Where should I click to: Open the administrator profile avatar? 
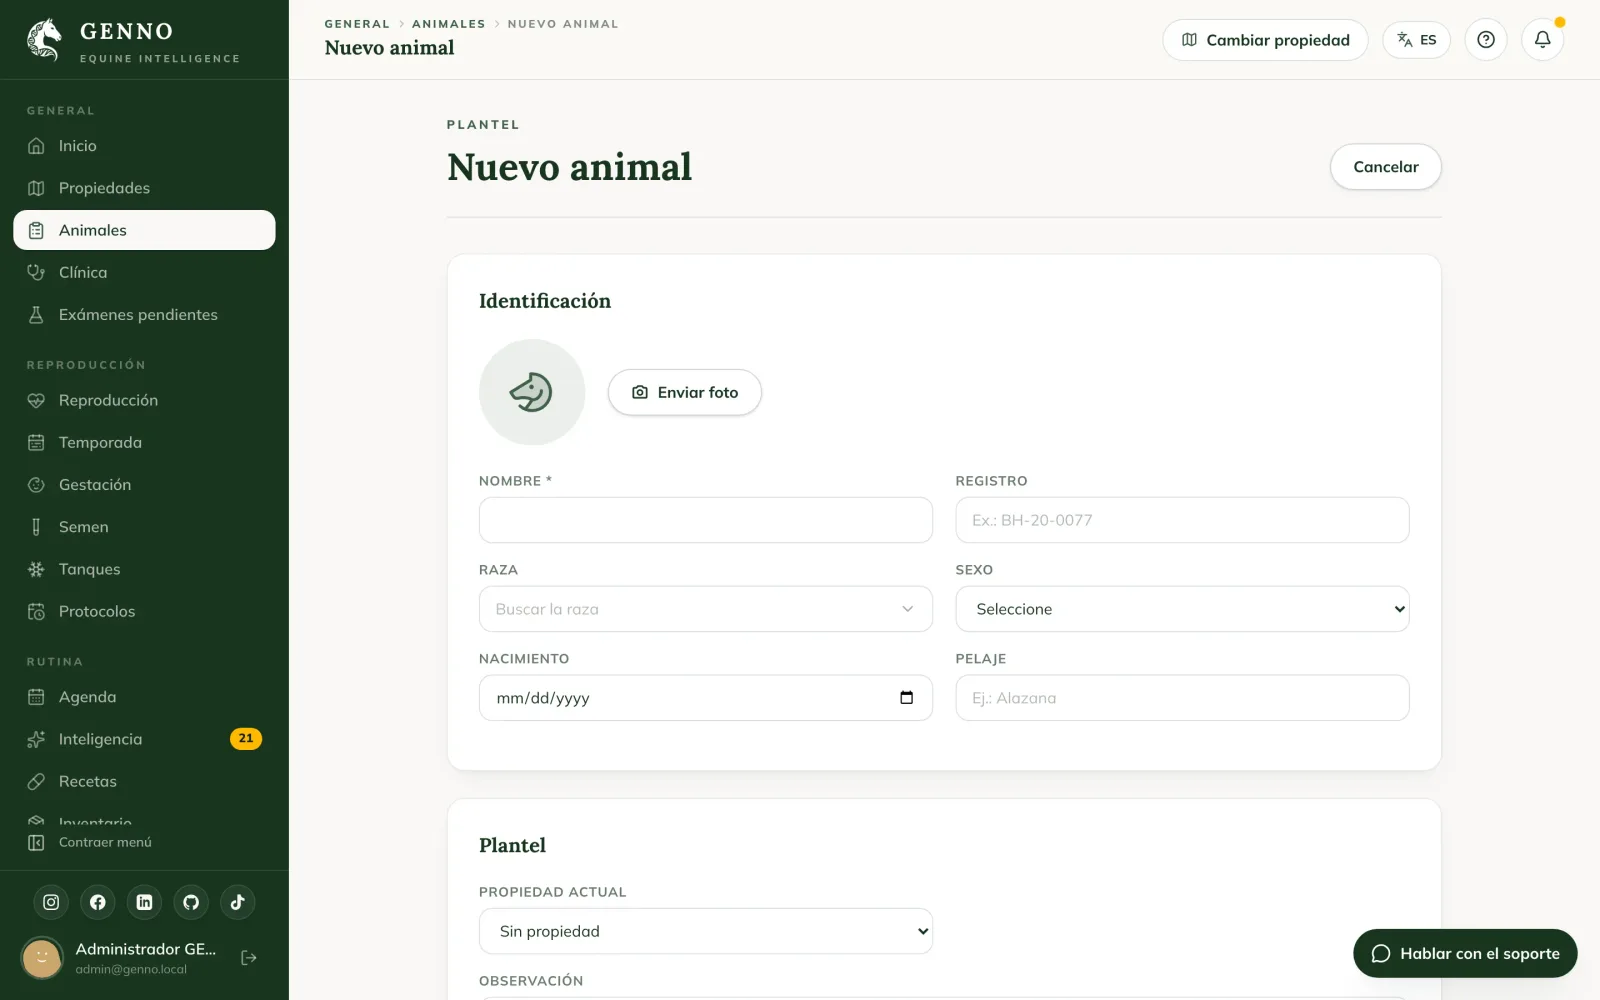(x=42, y=958)
